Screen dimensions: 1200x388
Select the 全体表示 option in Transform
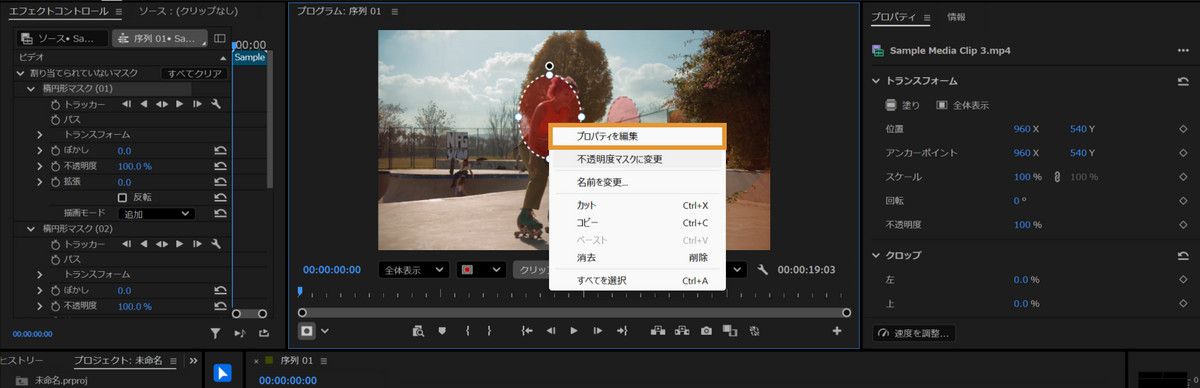(962, 105)
